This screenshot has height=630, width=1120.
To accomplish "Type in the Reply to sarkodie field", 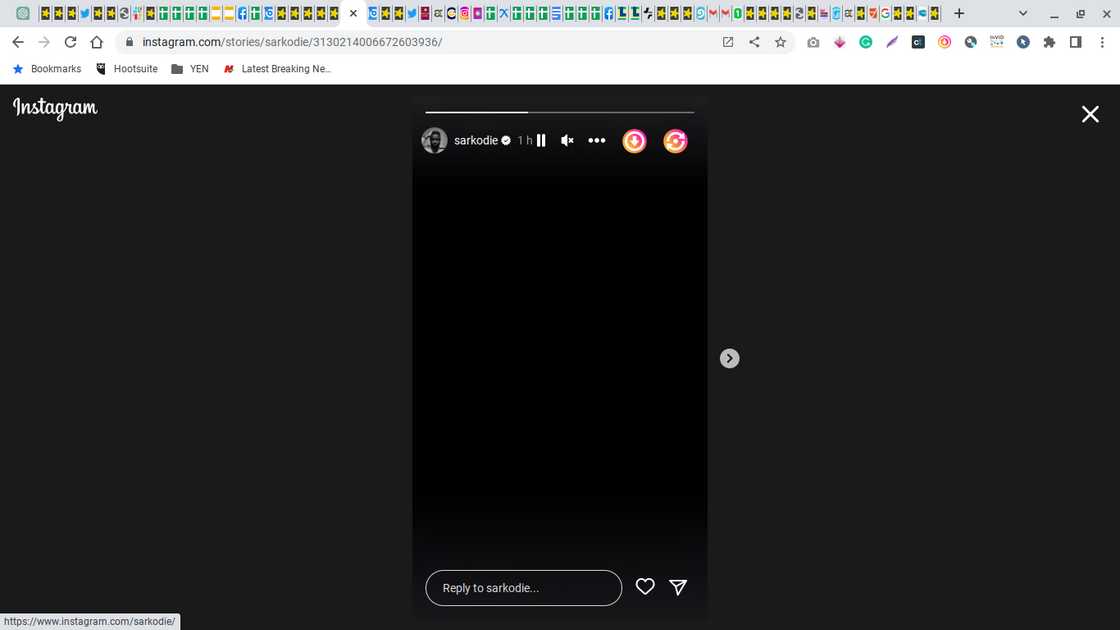I will pyautogui.click(x=523, y=588).
